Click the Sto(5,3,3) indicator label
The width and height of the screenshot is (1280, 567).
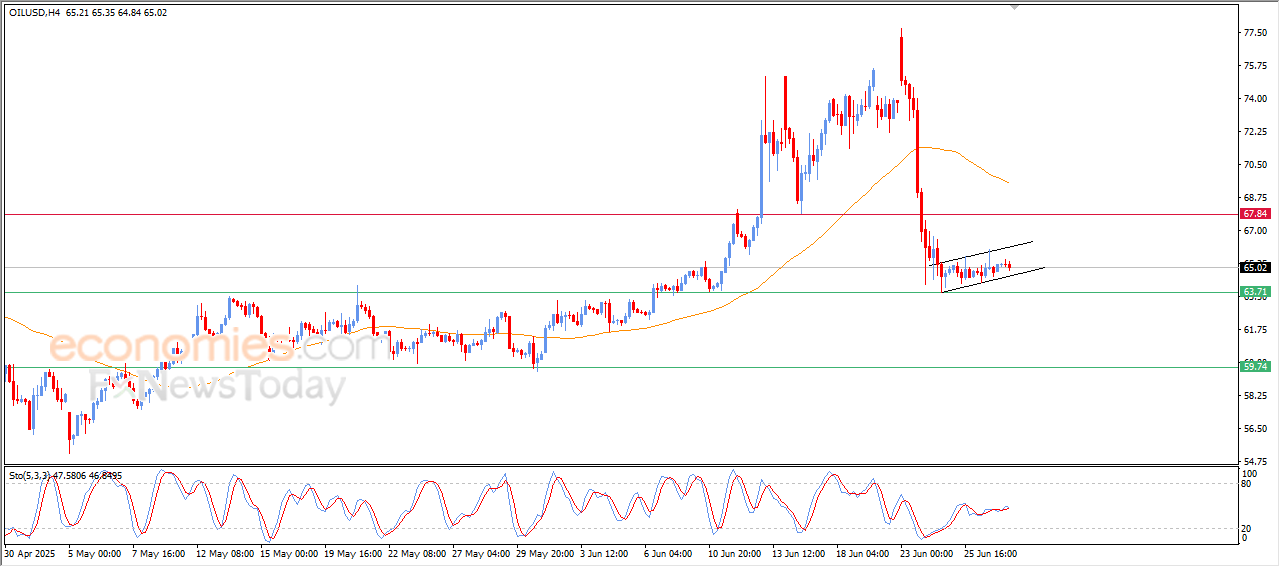click(x=30, y=476)
